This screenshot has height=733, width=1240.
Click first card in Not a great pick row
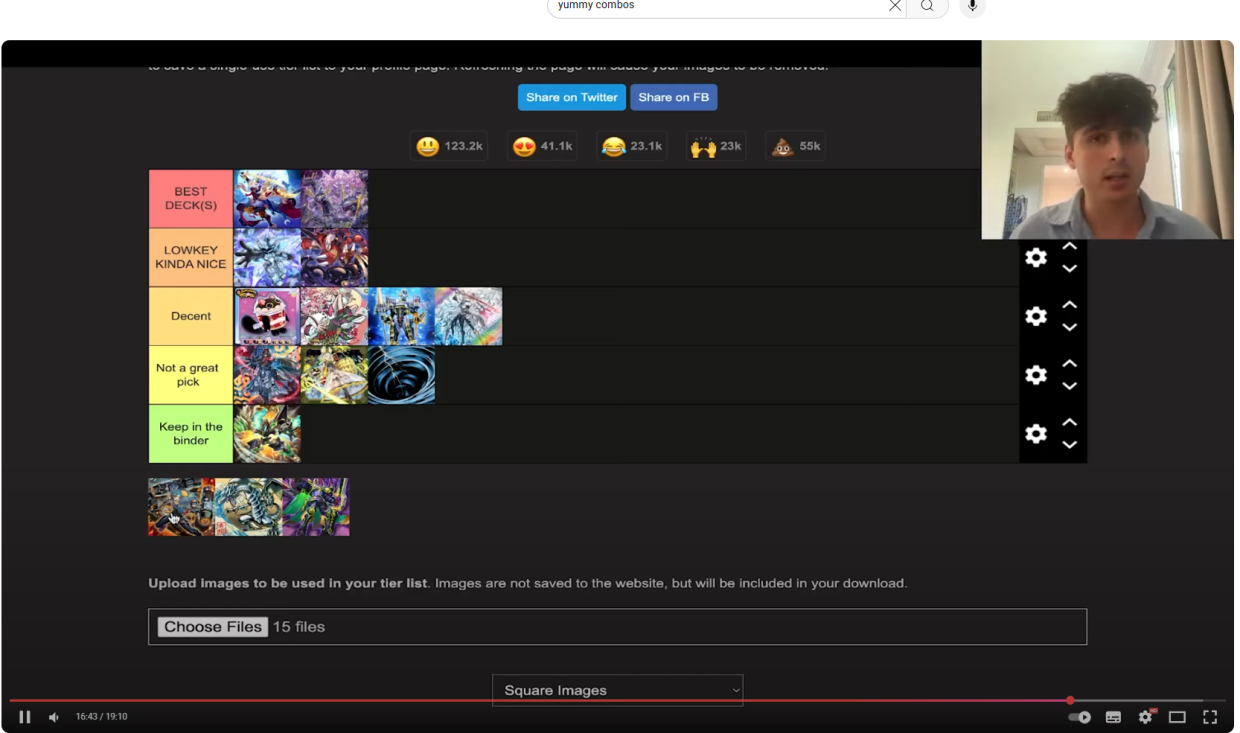point(267,375)
